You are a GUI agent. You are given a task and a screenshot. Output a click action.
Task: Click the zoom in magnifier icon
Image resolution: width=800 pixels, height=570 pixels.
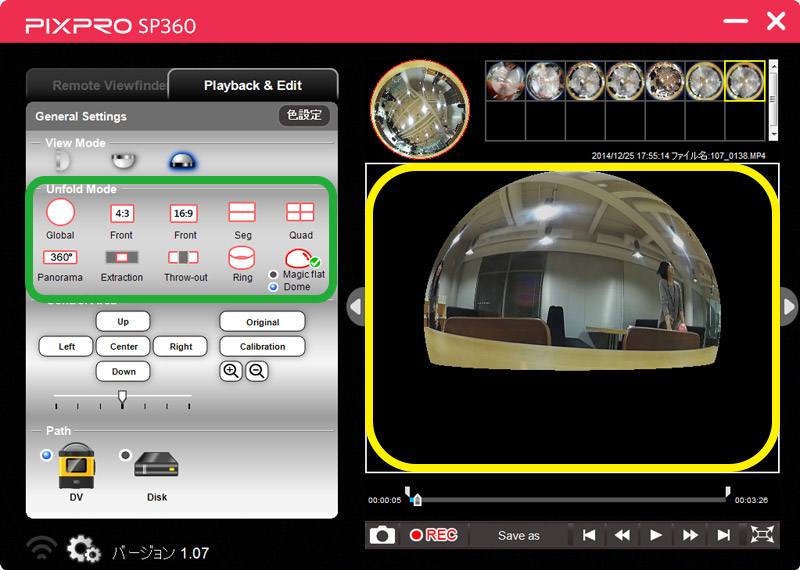(231, 371)
